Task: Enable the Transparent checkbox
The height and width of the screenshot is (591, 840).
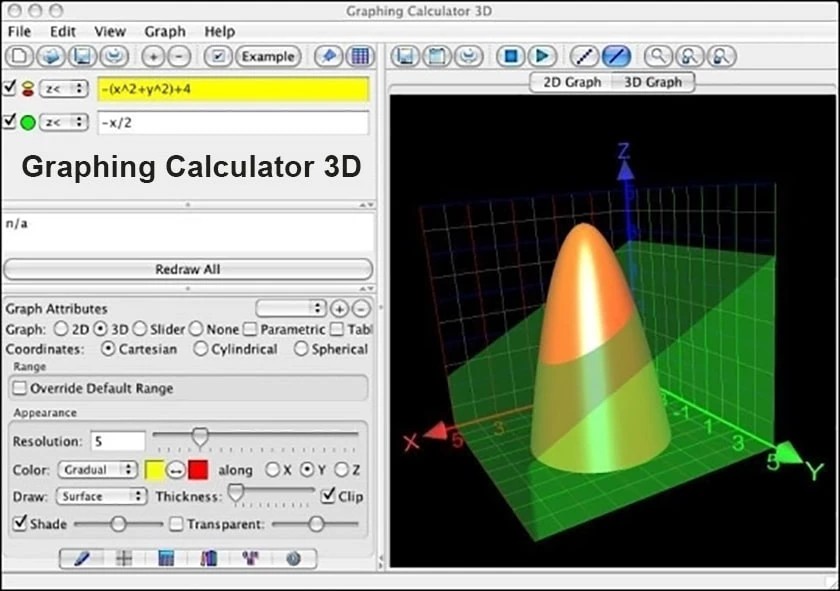Action: 176,524
